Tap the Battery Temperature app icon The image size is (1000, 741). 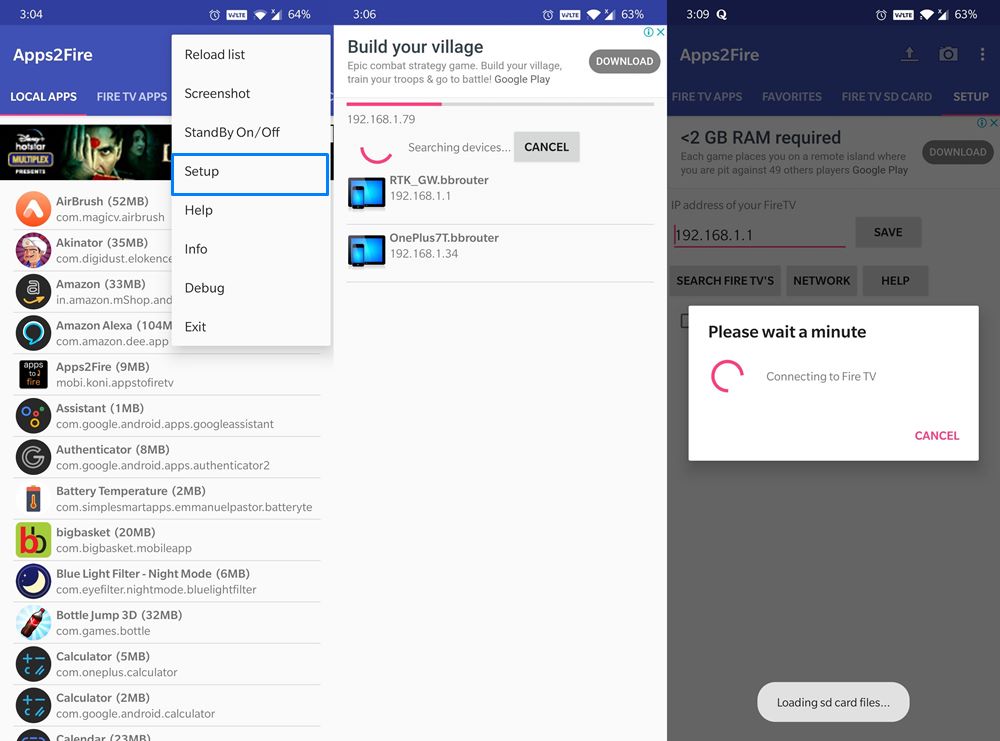33,499
